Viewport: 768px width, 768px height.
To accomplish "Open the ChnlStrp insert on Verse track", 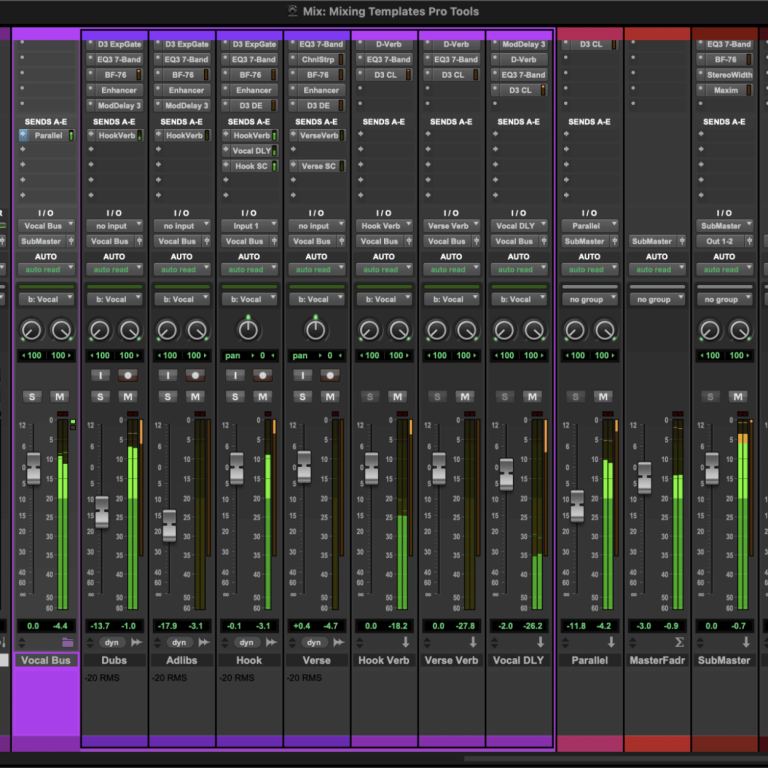I will pyautogui.click(x=317, y=59).
